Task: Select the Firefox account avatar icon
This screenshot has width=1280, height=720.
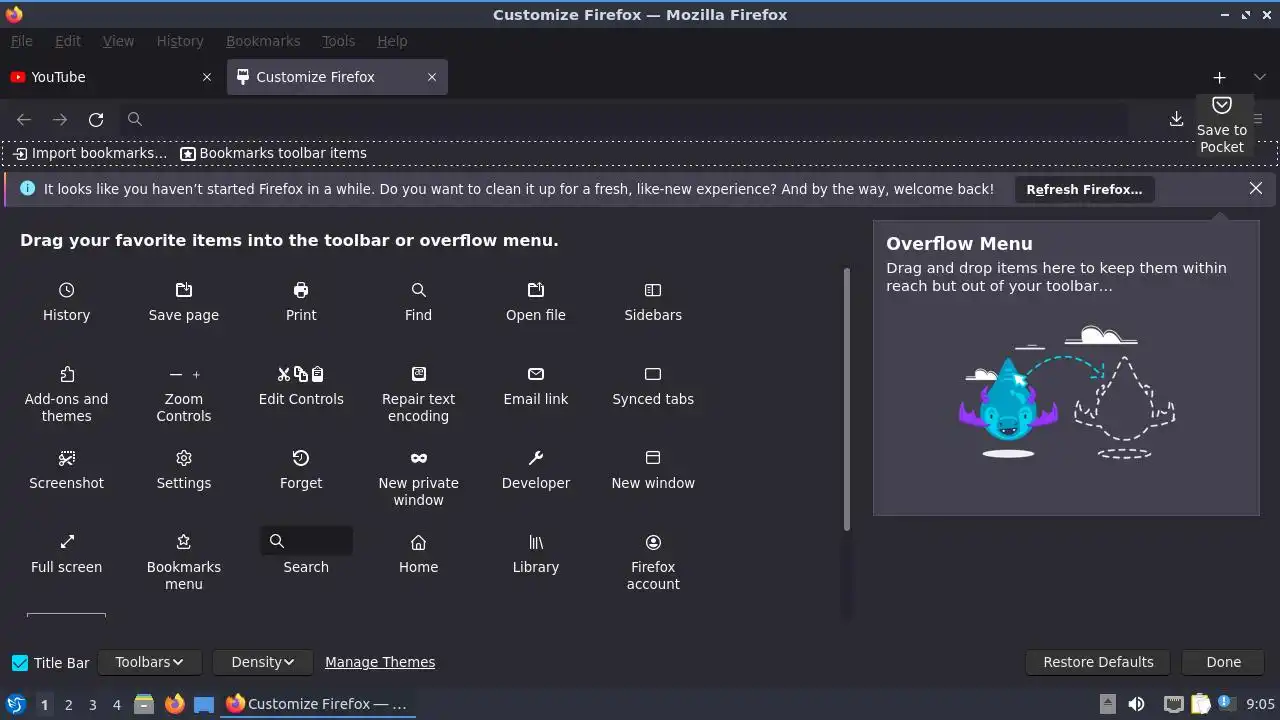Action: pyautogui.click(x=653, y=542)
